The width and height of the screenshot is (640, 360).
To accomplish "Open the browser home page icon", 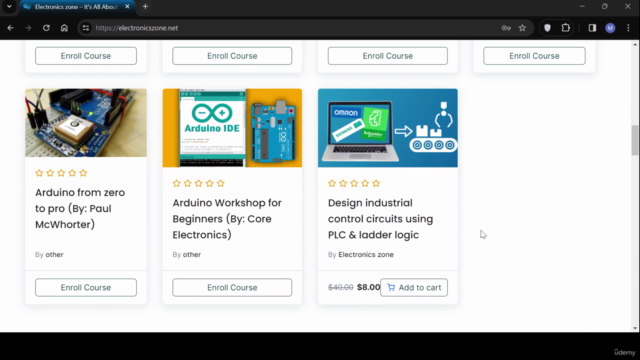I will 64,28.
